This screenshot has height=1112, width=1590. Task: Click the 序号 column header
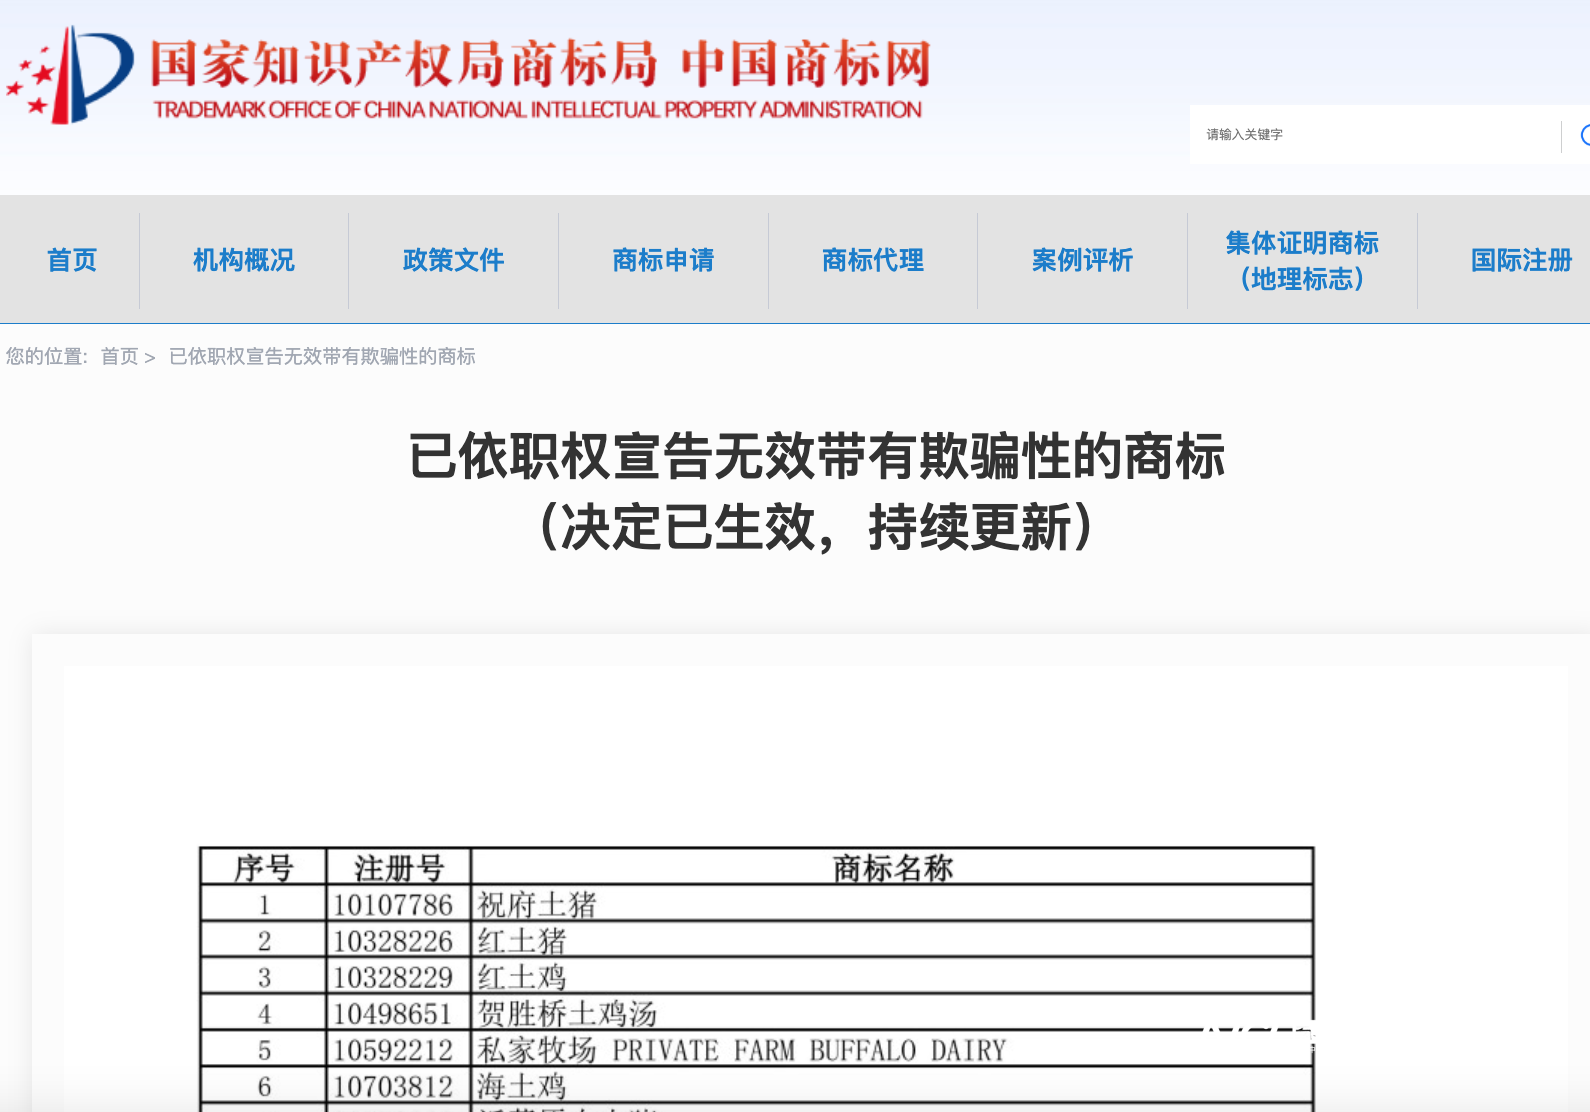264,868
